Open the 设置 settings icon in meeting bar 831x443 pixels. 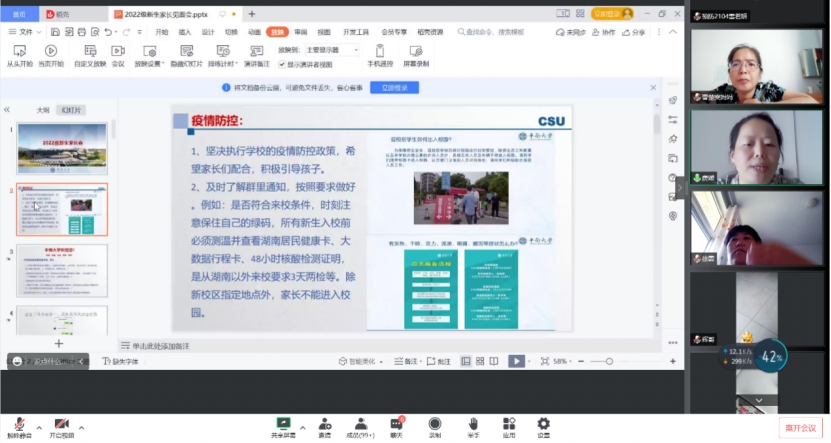tap(543, 423)
